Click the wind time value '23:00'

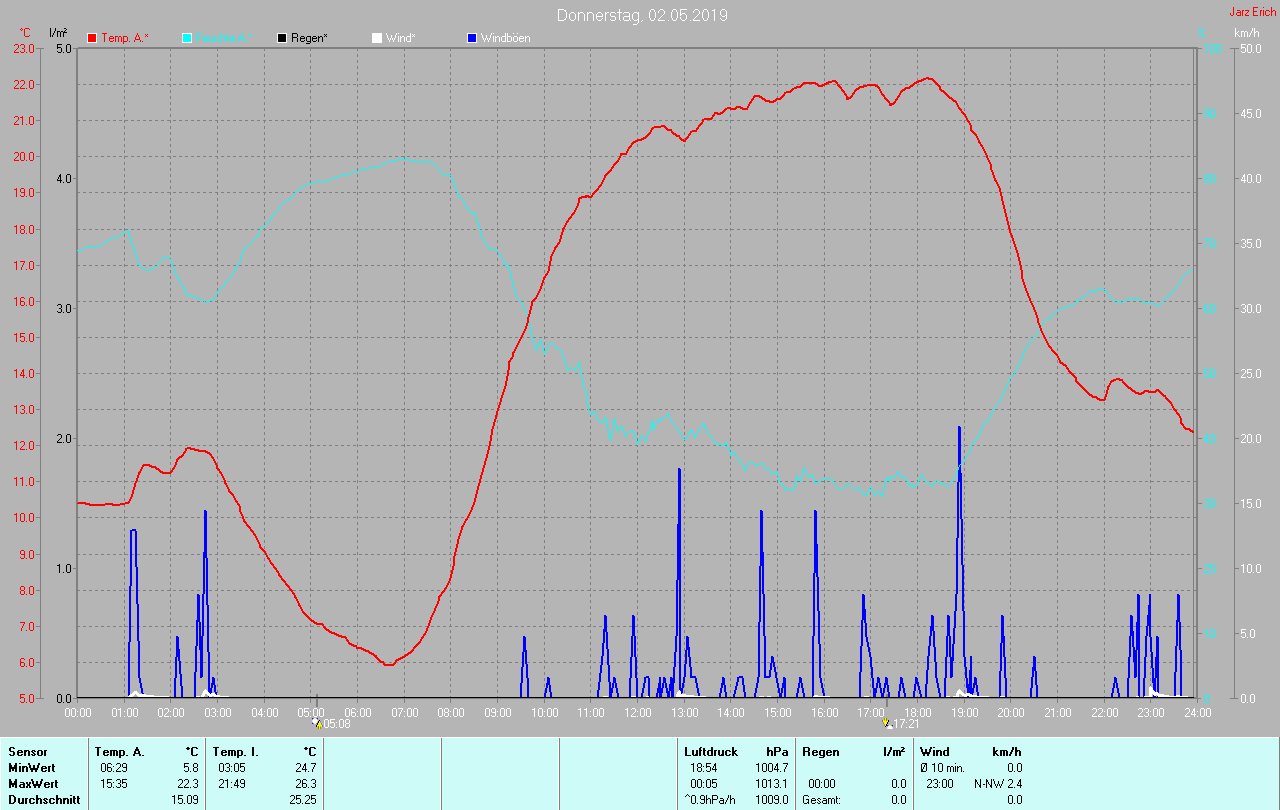[942, 784]
